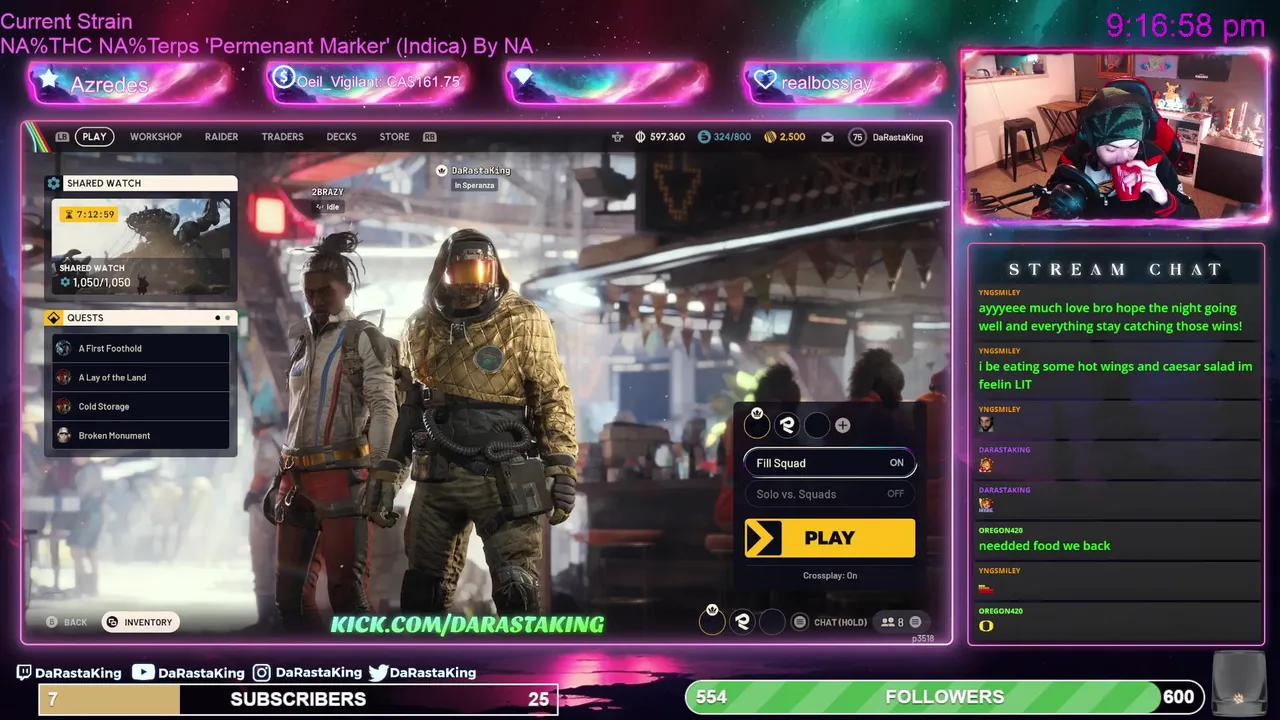Image resolution: width=1280 pixels, height=720 pixels.
Task: Toggle Solo vs. Squads setting
Action: click(829, 494)
